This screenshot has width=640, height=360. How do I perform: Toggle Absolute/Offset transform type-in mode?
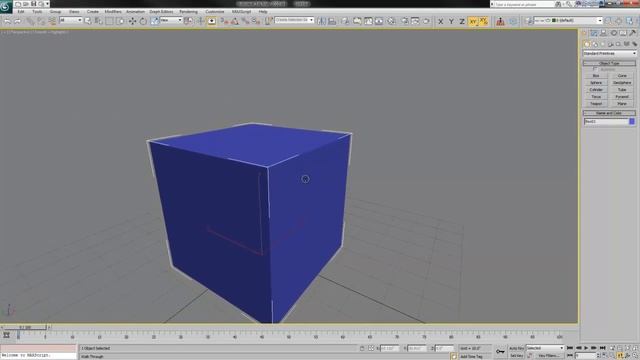pyautogui.click(x=371, y=348)
